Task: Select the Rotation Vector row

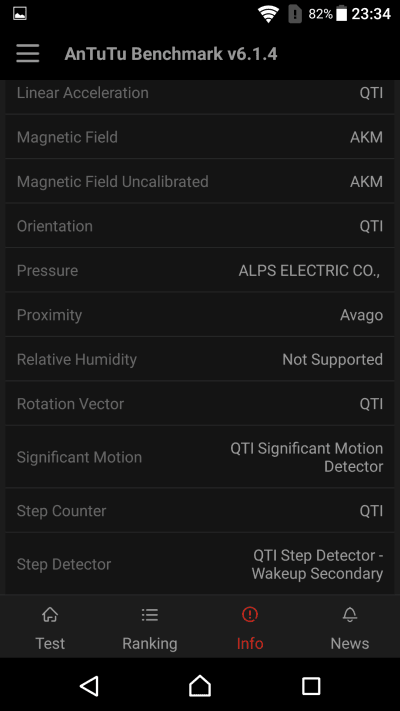Action: (x=200, y=404)
